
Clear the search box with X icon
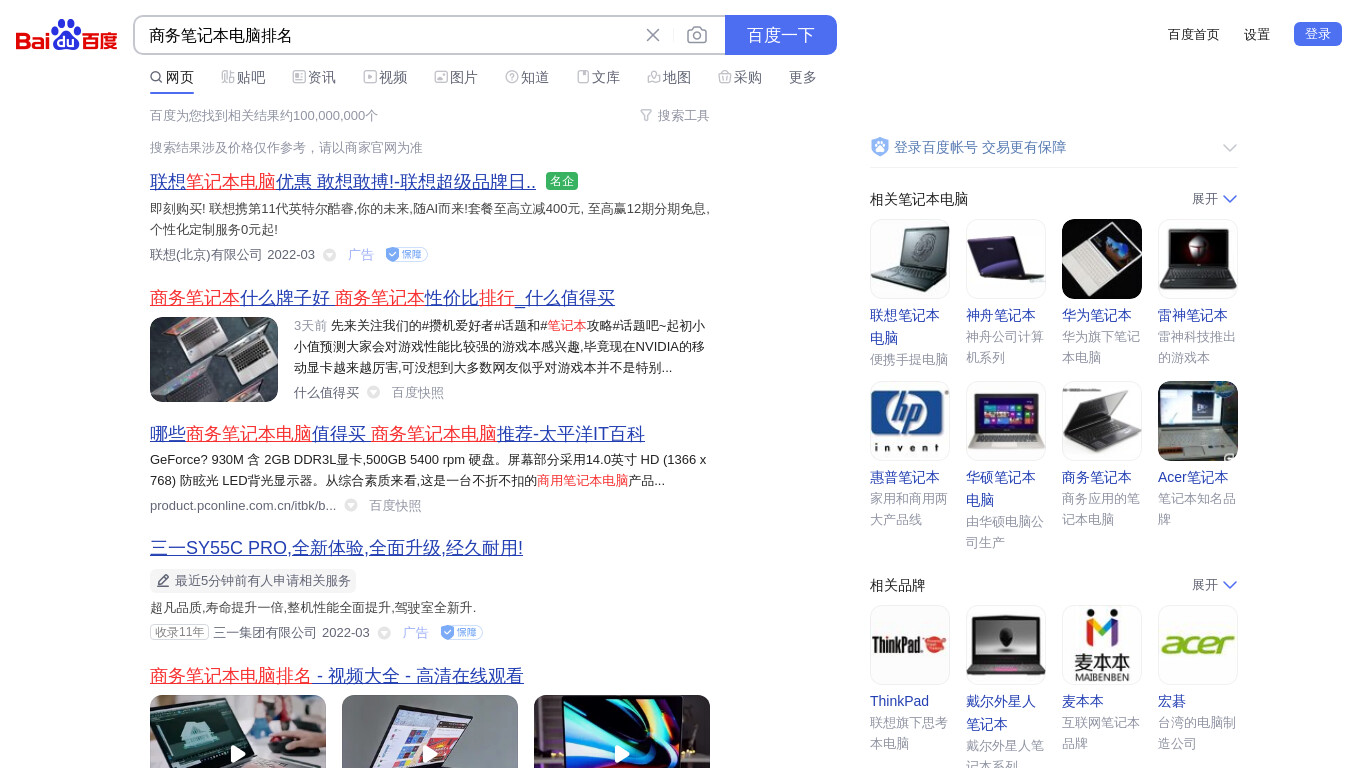pyautogui.click(x=653, y=35)
